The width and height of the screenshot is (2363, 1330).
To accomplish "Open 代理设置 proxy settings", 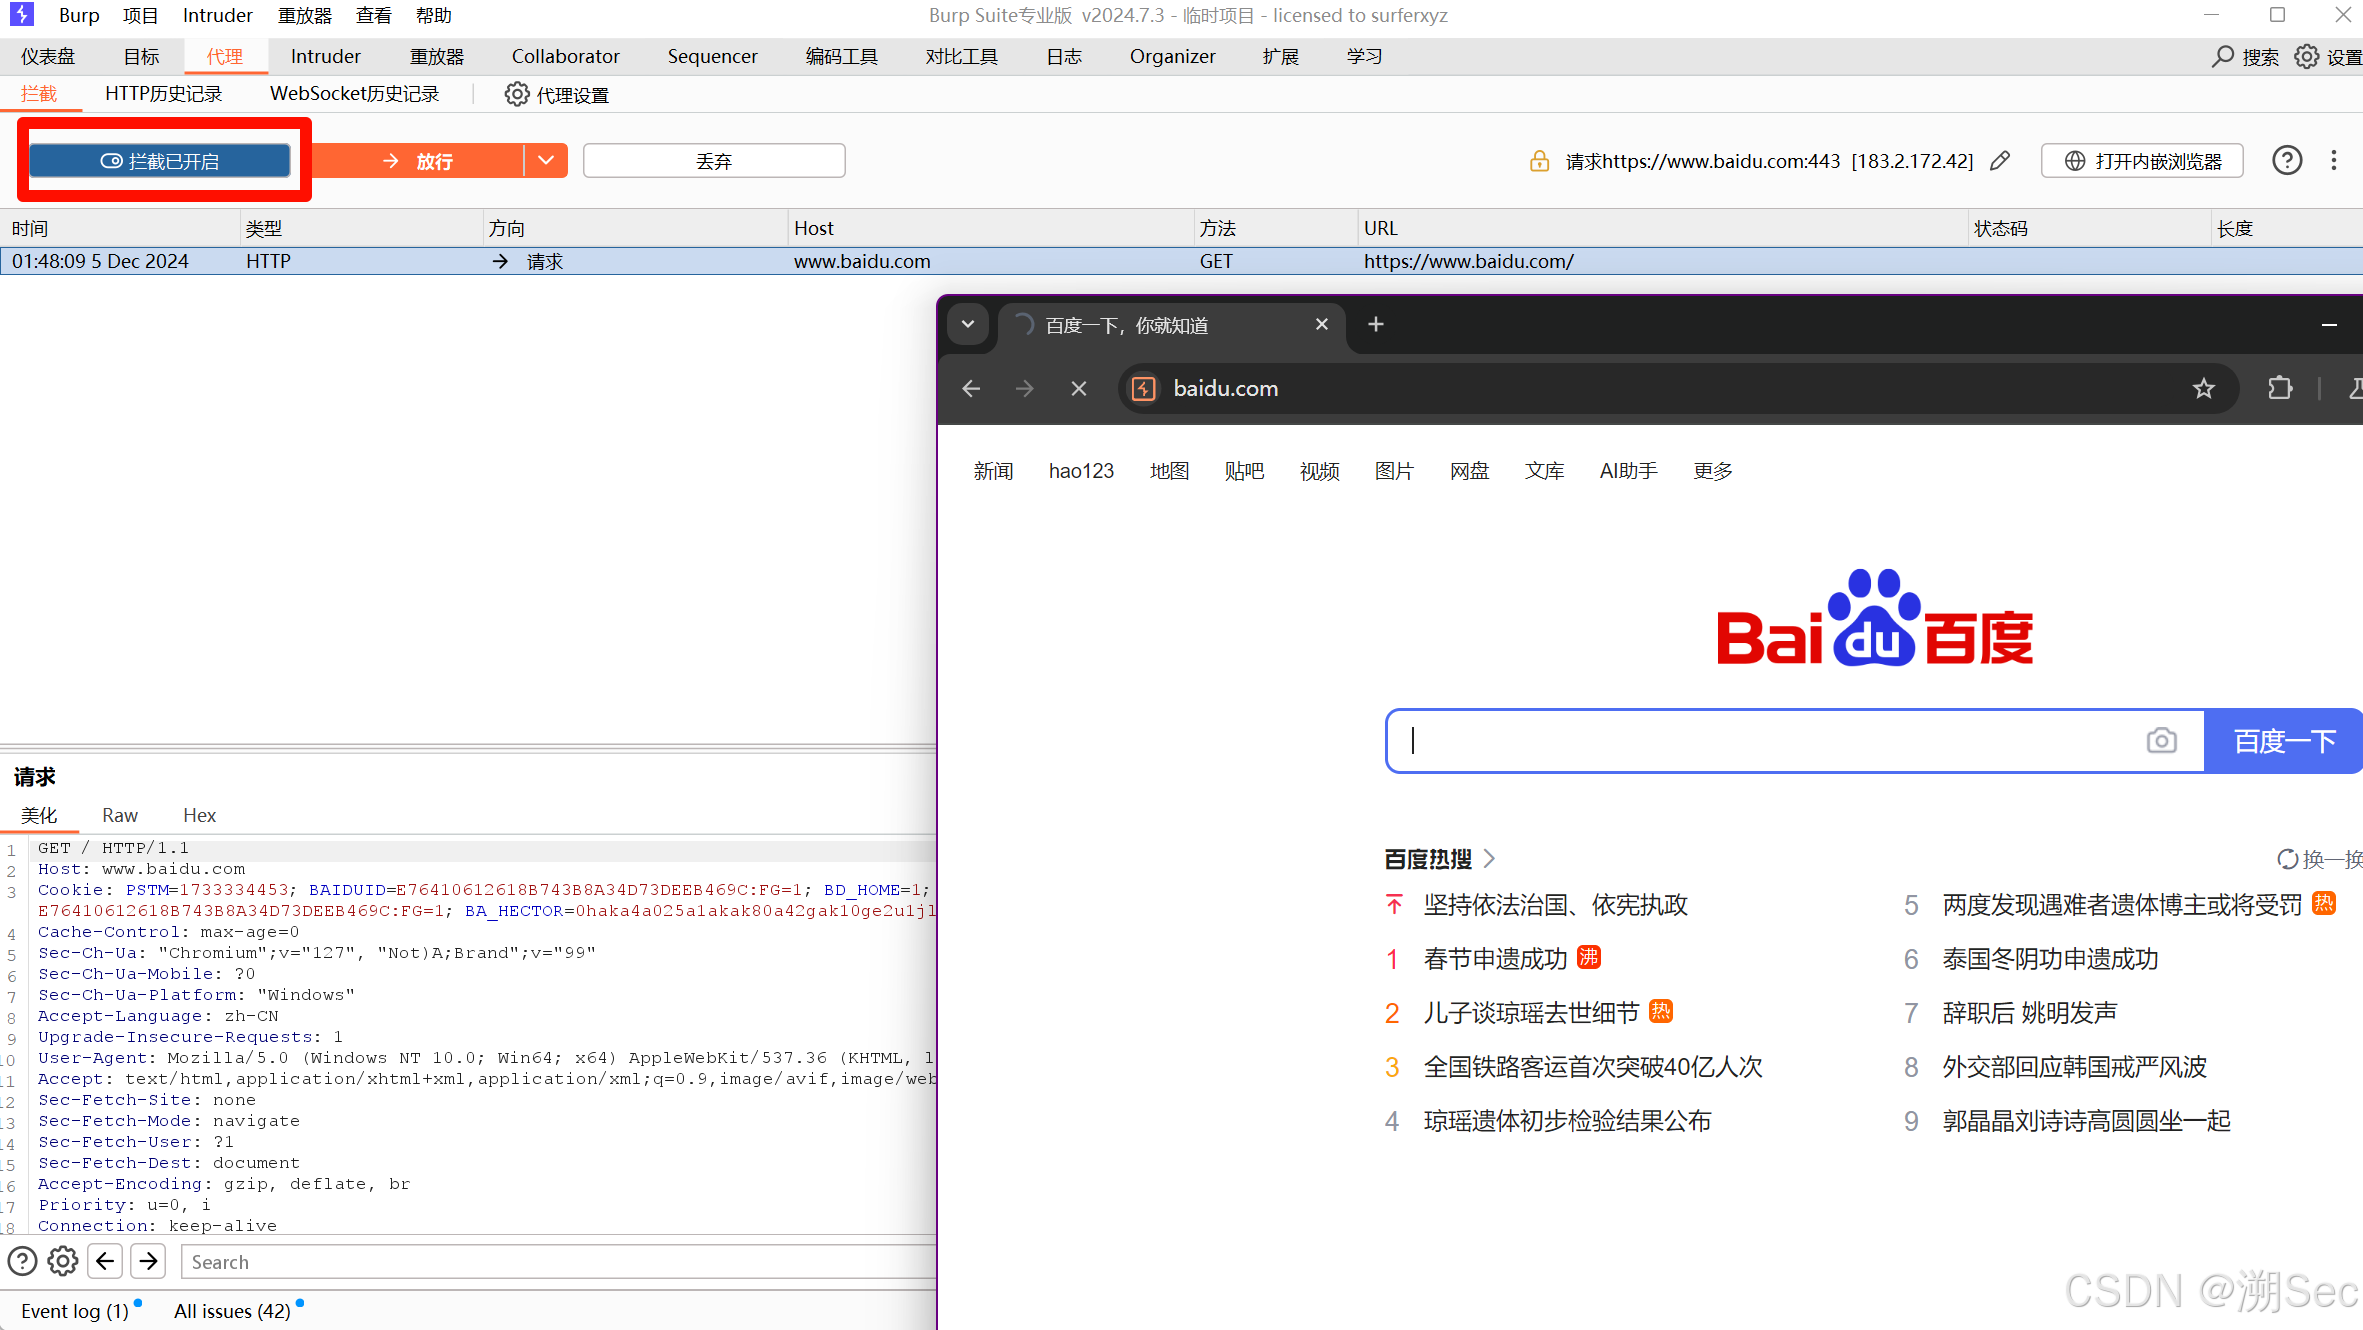I will (x=557, y=95).
